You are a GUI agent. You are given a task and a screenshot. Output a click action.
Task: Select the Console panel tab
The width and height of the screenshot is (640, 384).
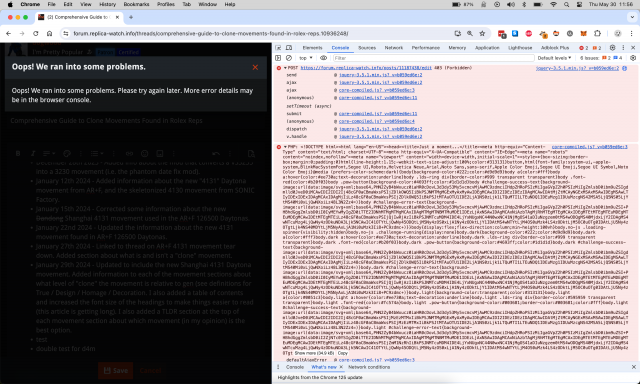click(340, 48)
